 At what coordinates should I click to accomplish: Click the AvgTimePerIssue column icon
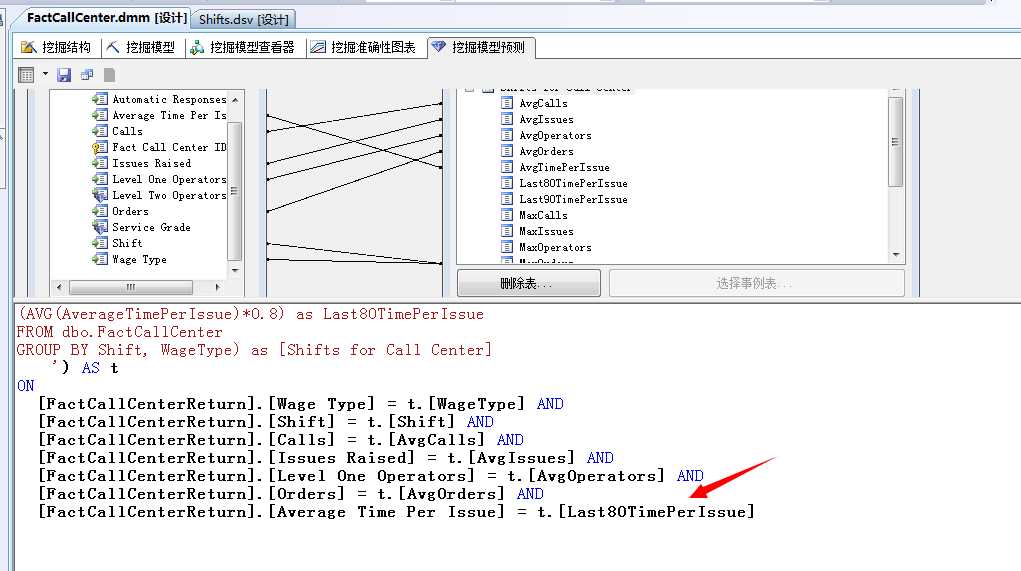click(x=507, y=167)
